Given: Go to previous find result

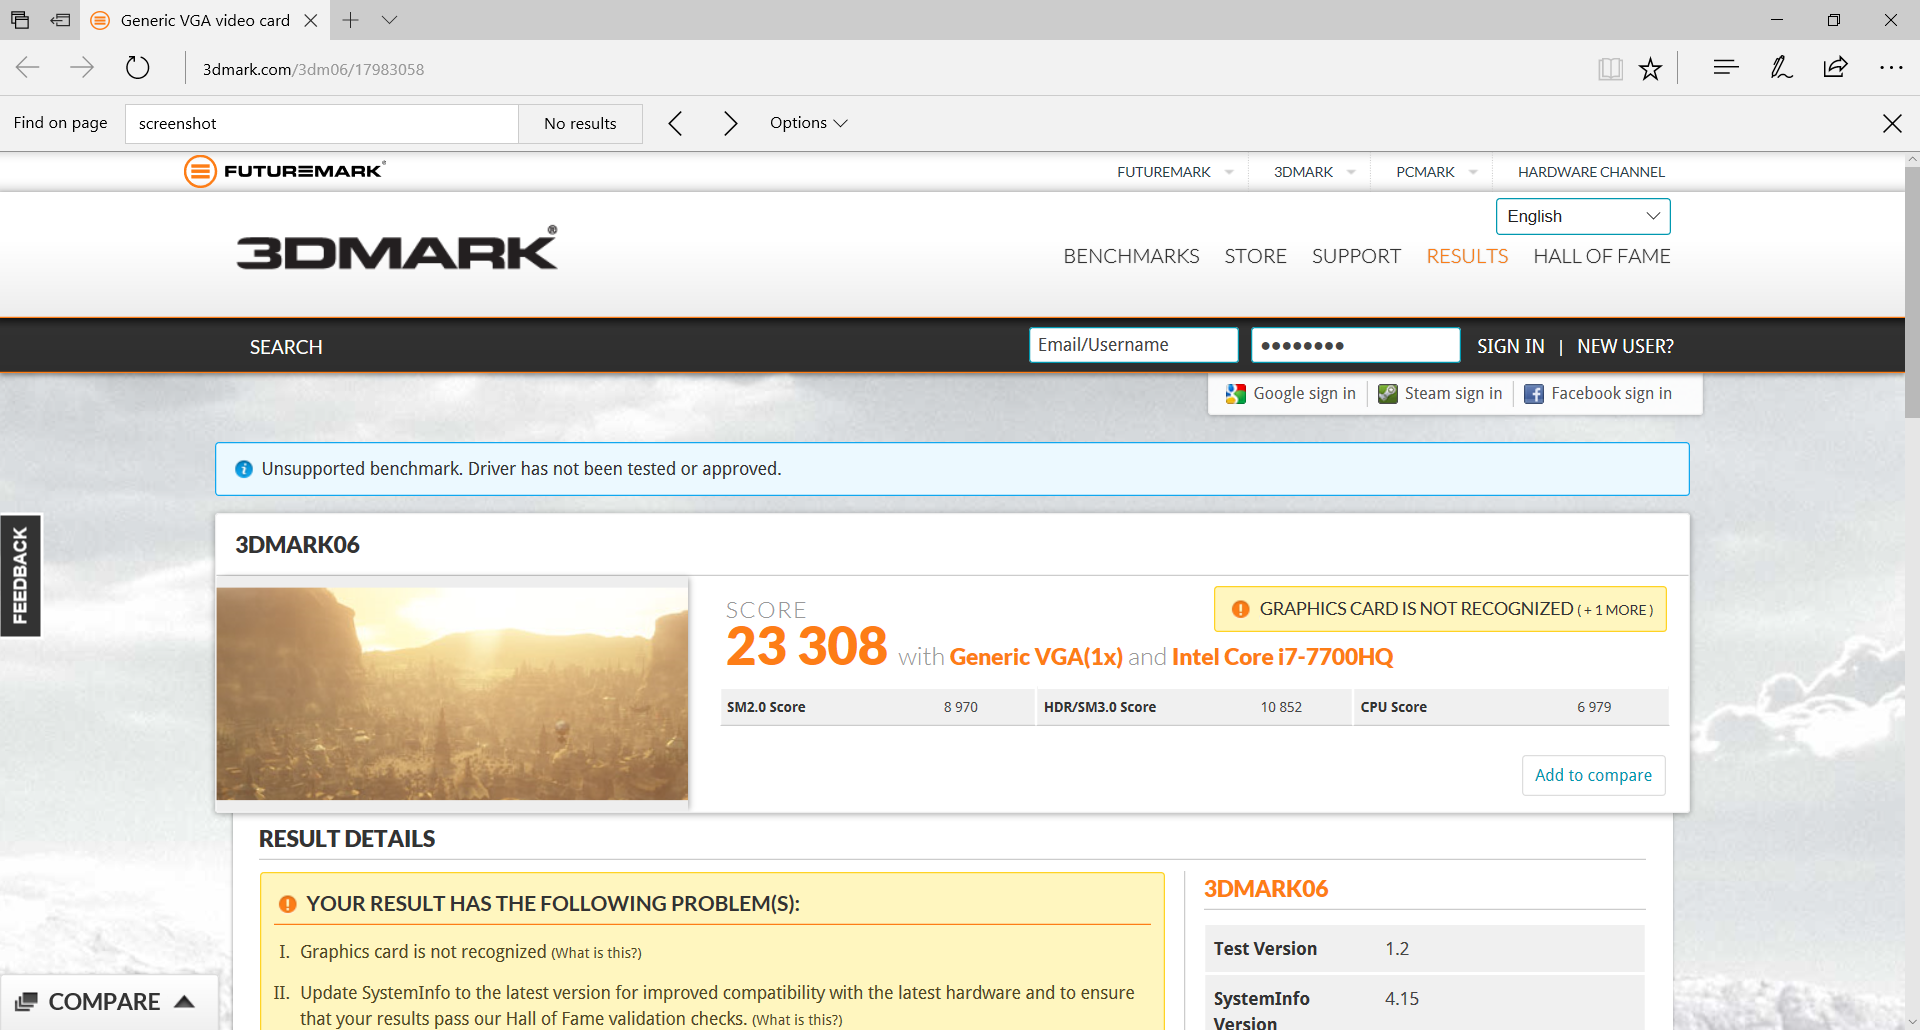Looking at the screenshot, I should pos(676,123).
